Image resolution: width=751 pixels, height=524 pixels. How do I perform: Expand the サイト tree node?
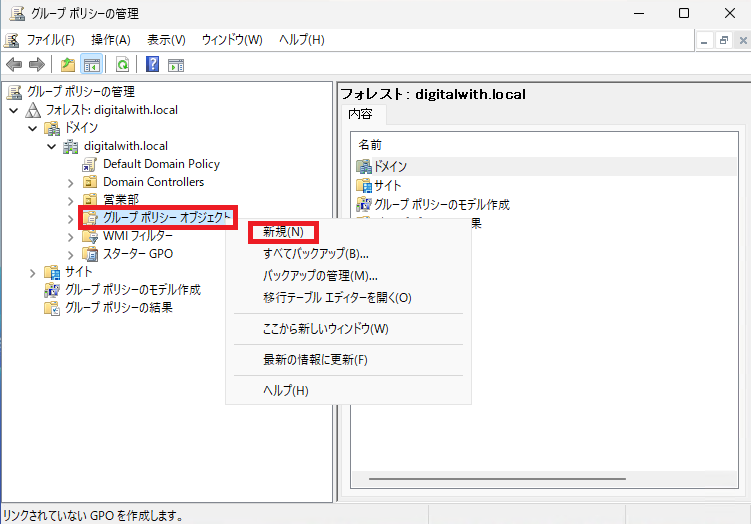coord(33,273)
